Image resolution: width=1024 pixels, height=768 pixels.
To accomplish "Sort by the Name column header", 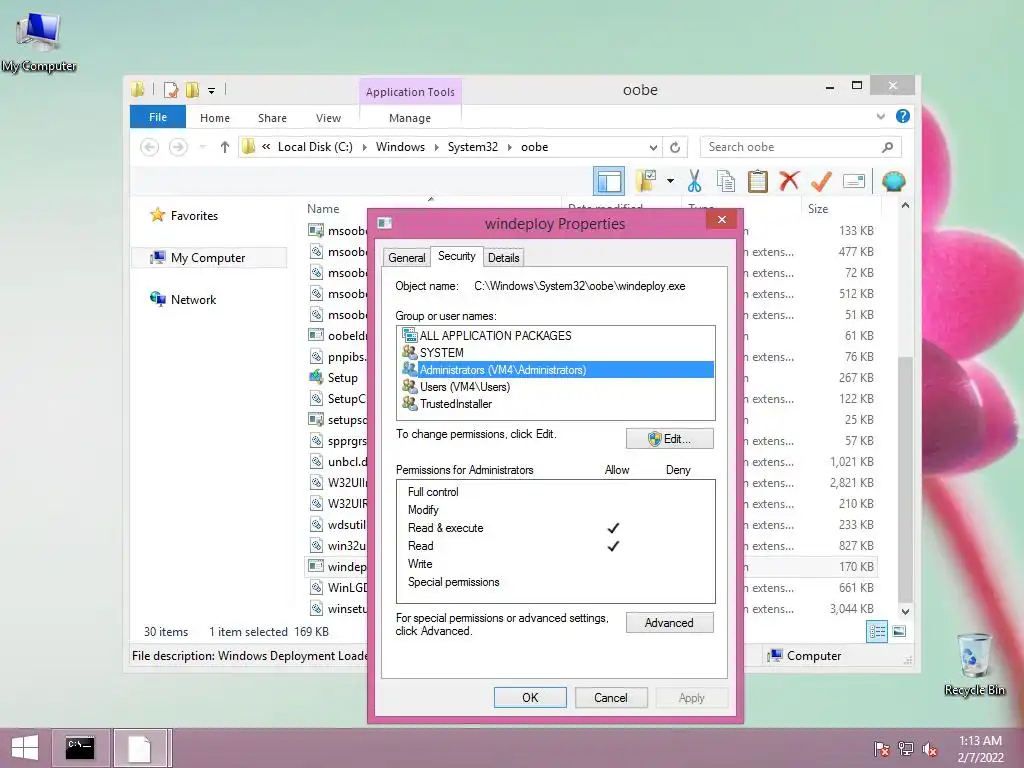I will (323, 208).
